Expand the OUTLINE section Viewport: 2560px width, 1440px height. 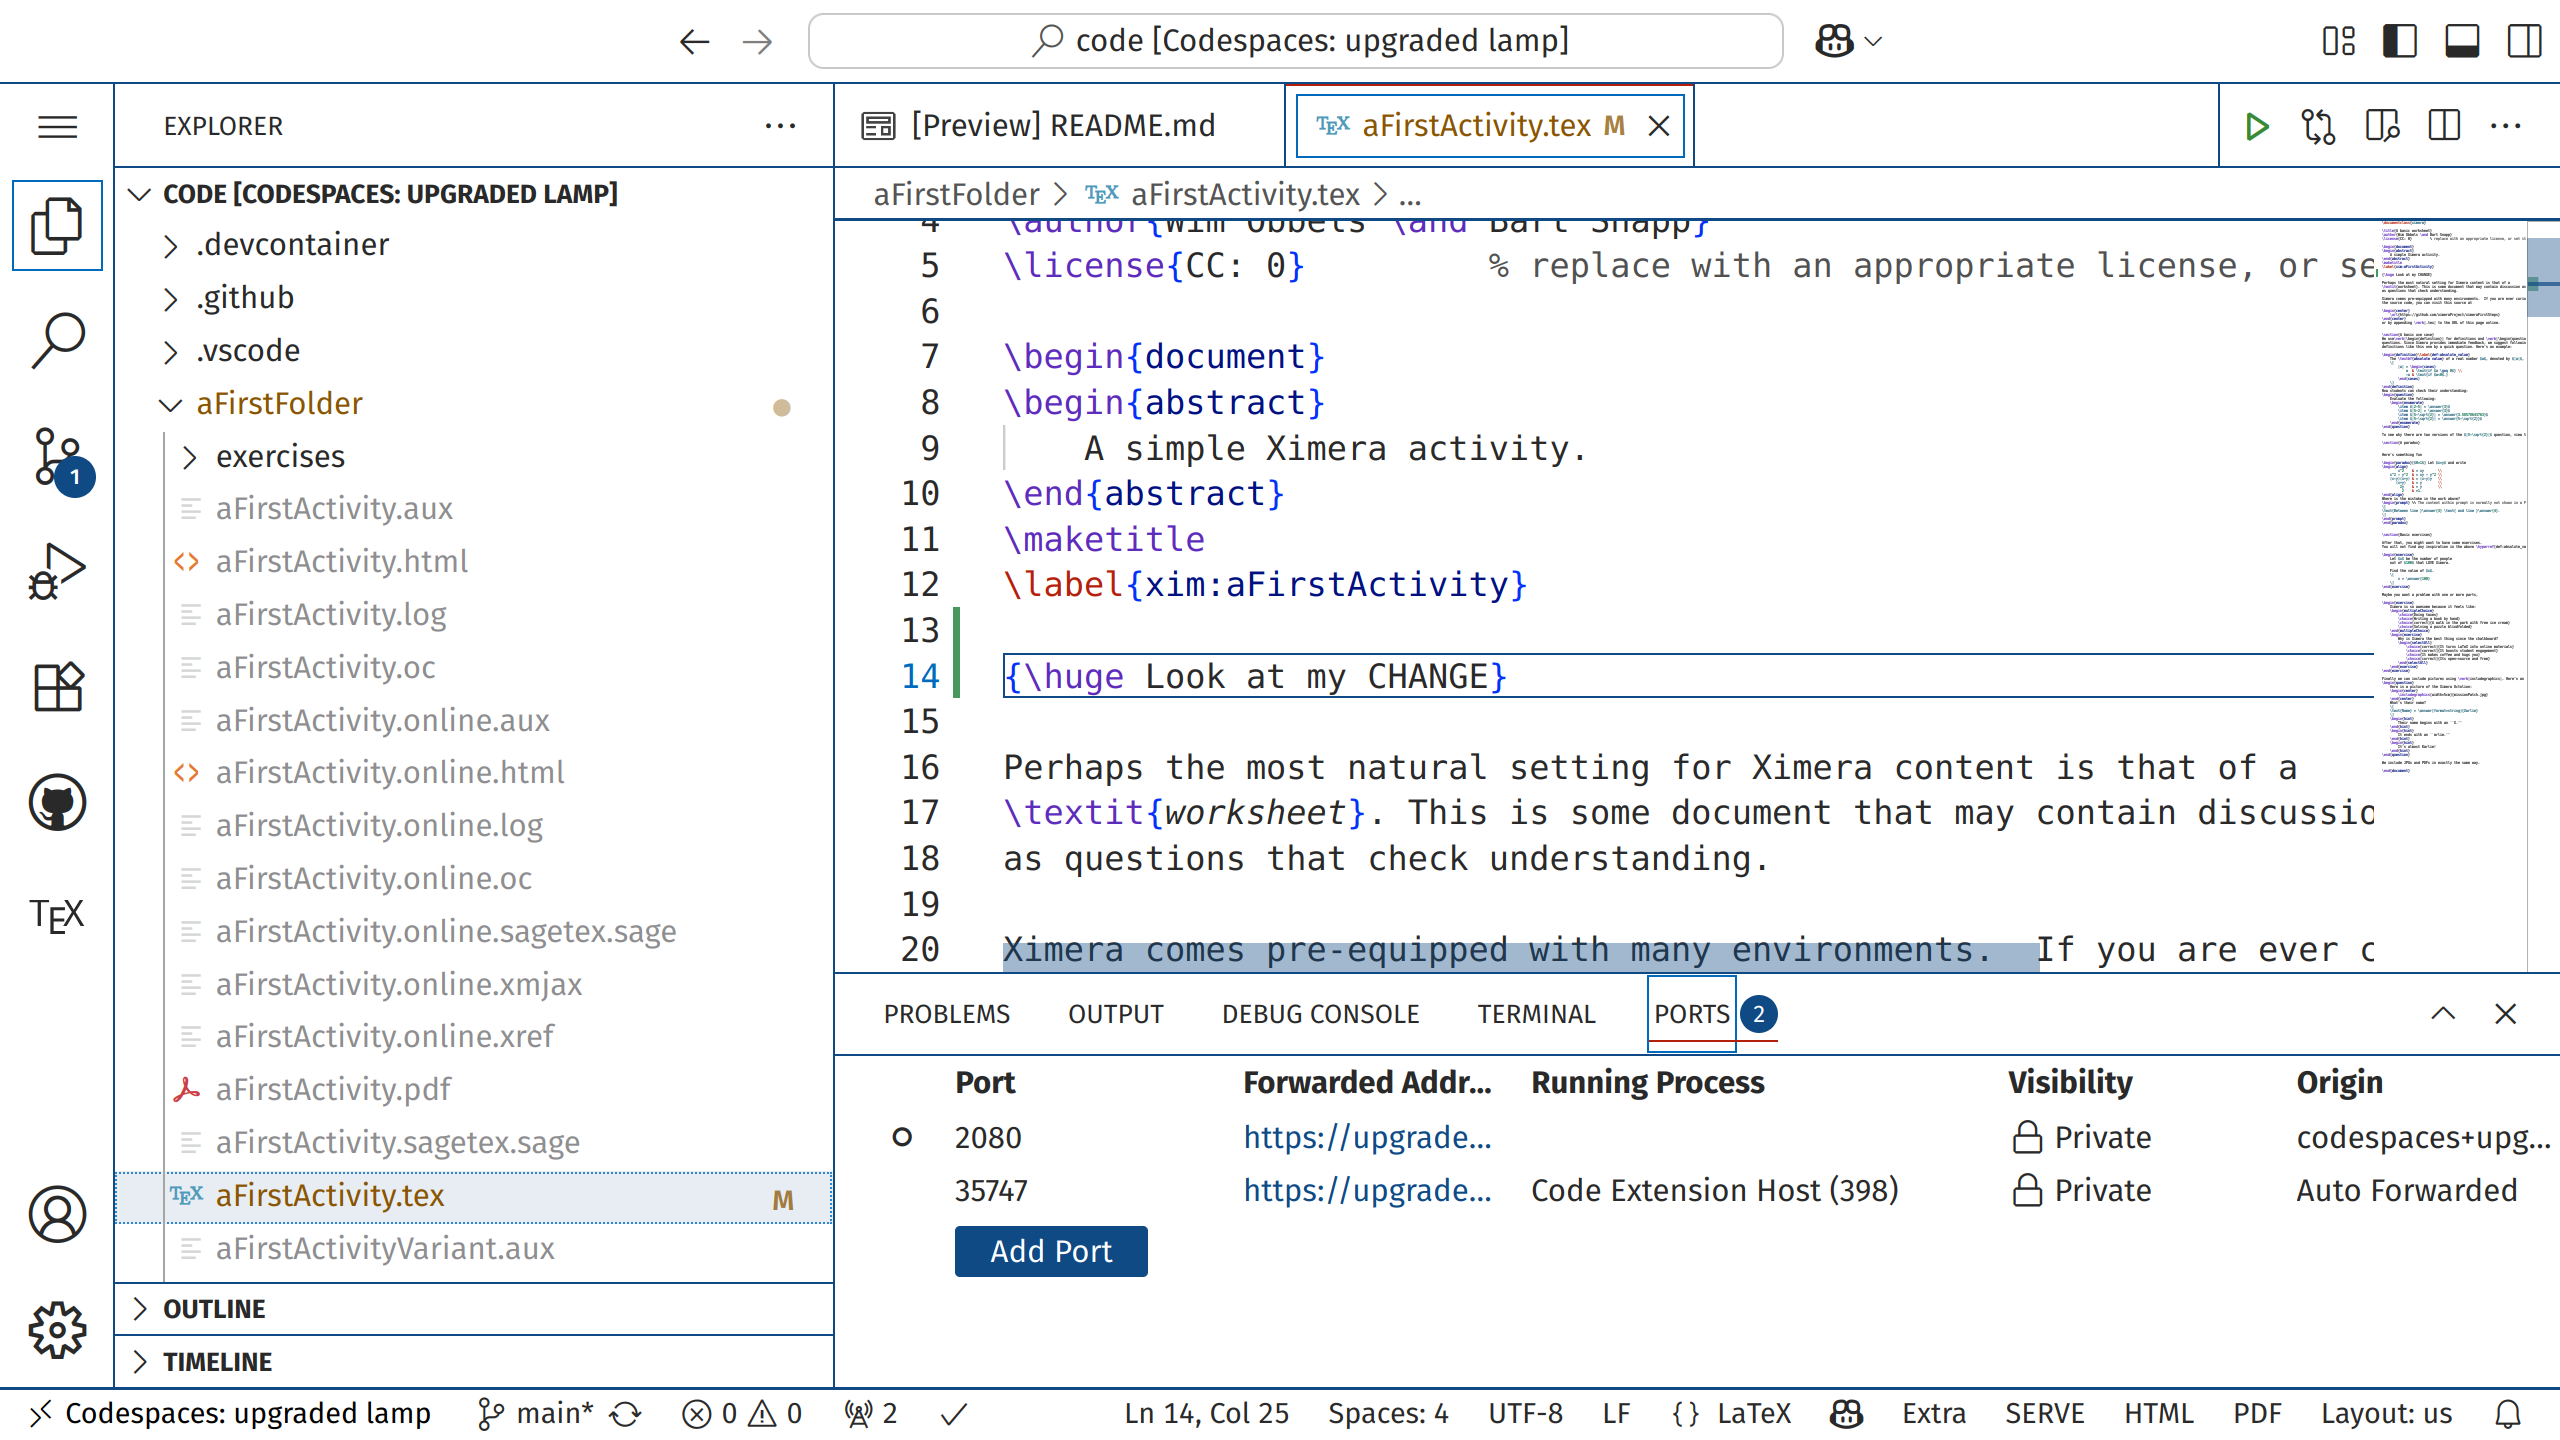(214, 1309)
